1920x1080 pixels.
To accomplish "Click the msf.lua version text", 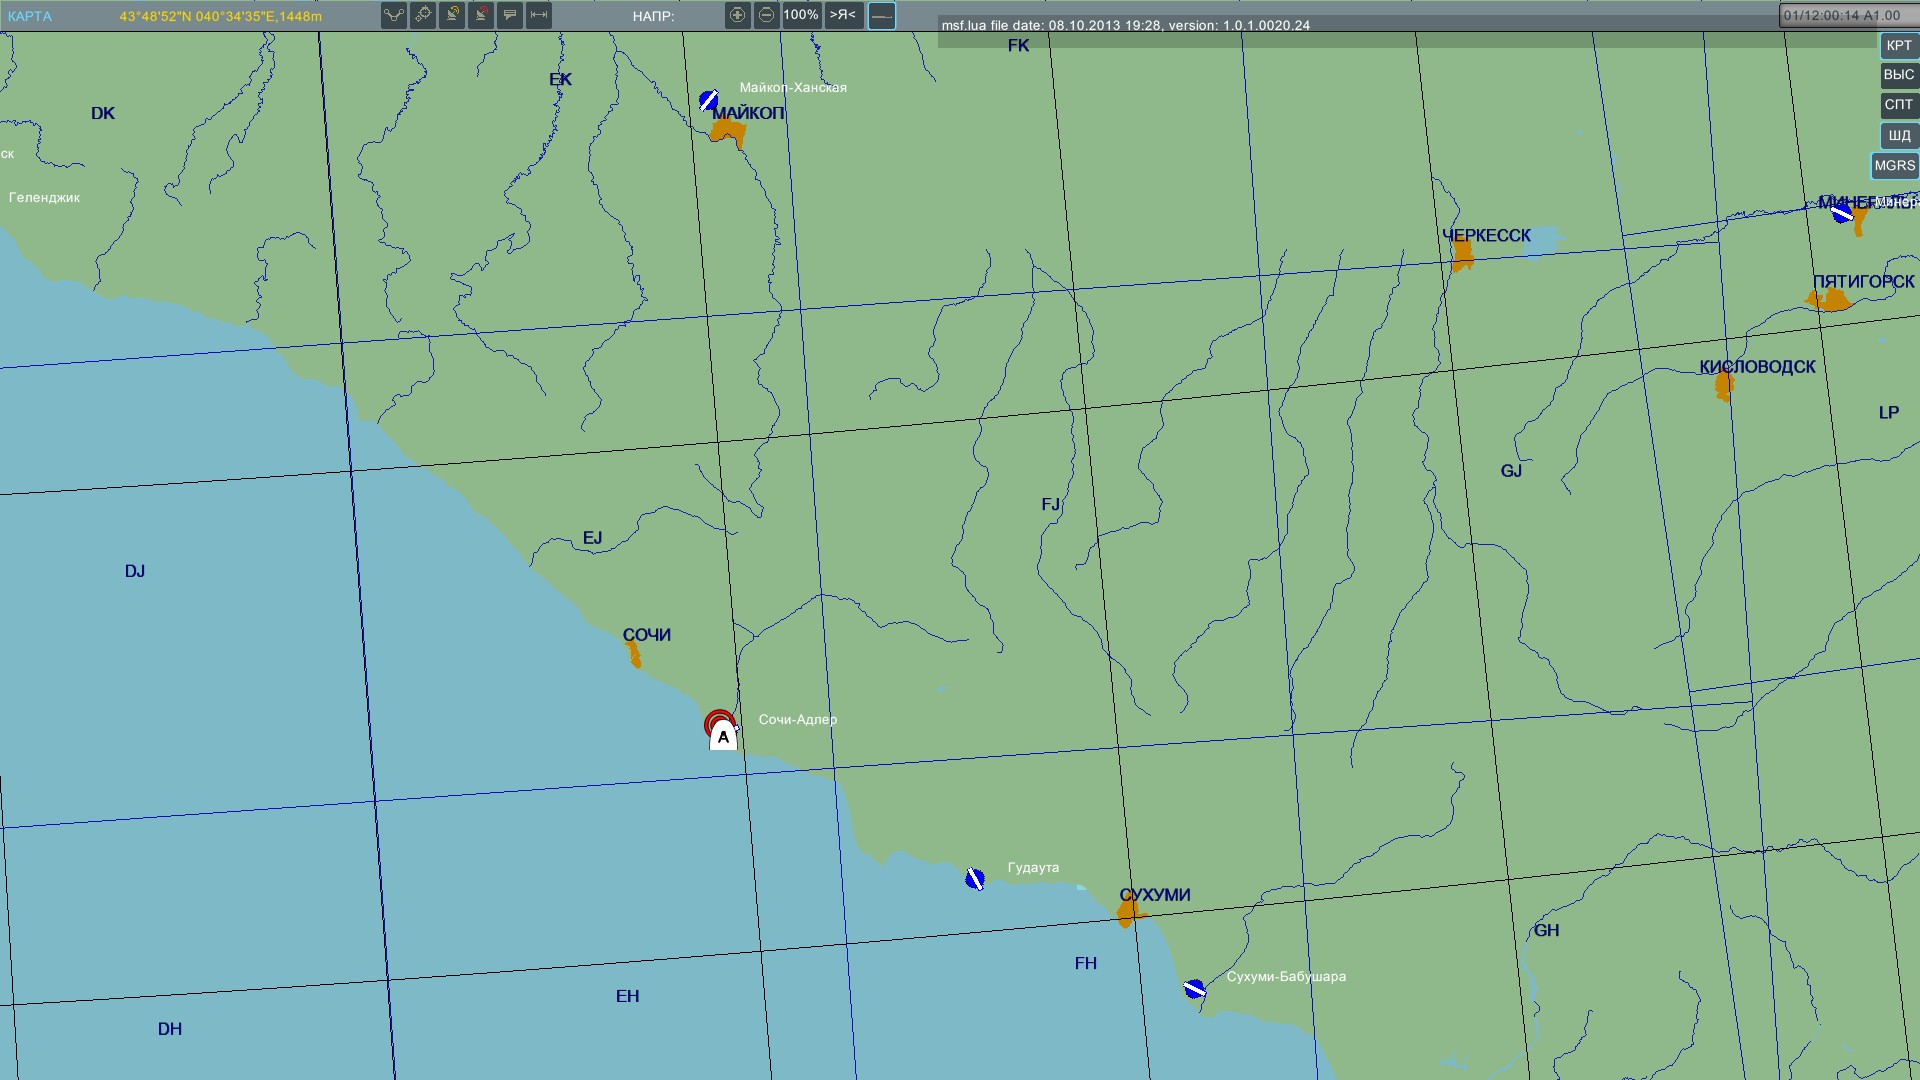I will 1125,25.
